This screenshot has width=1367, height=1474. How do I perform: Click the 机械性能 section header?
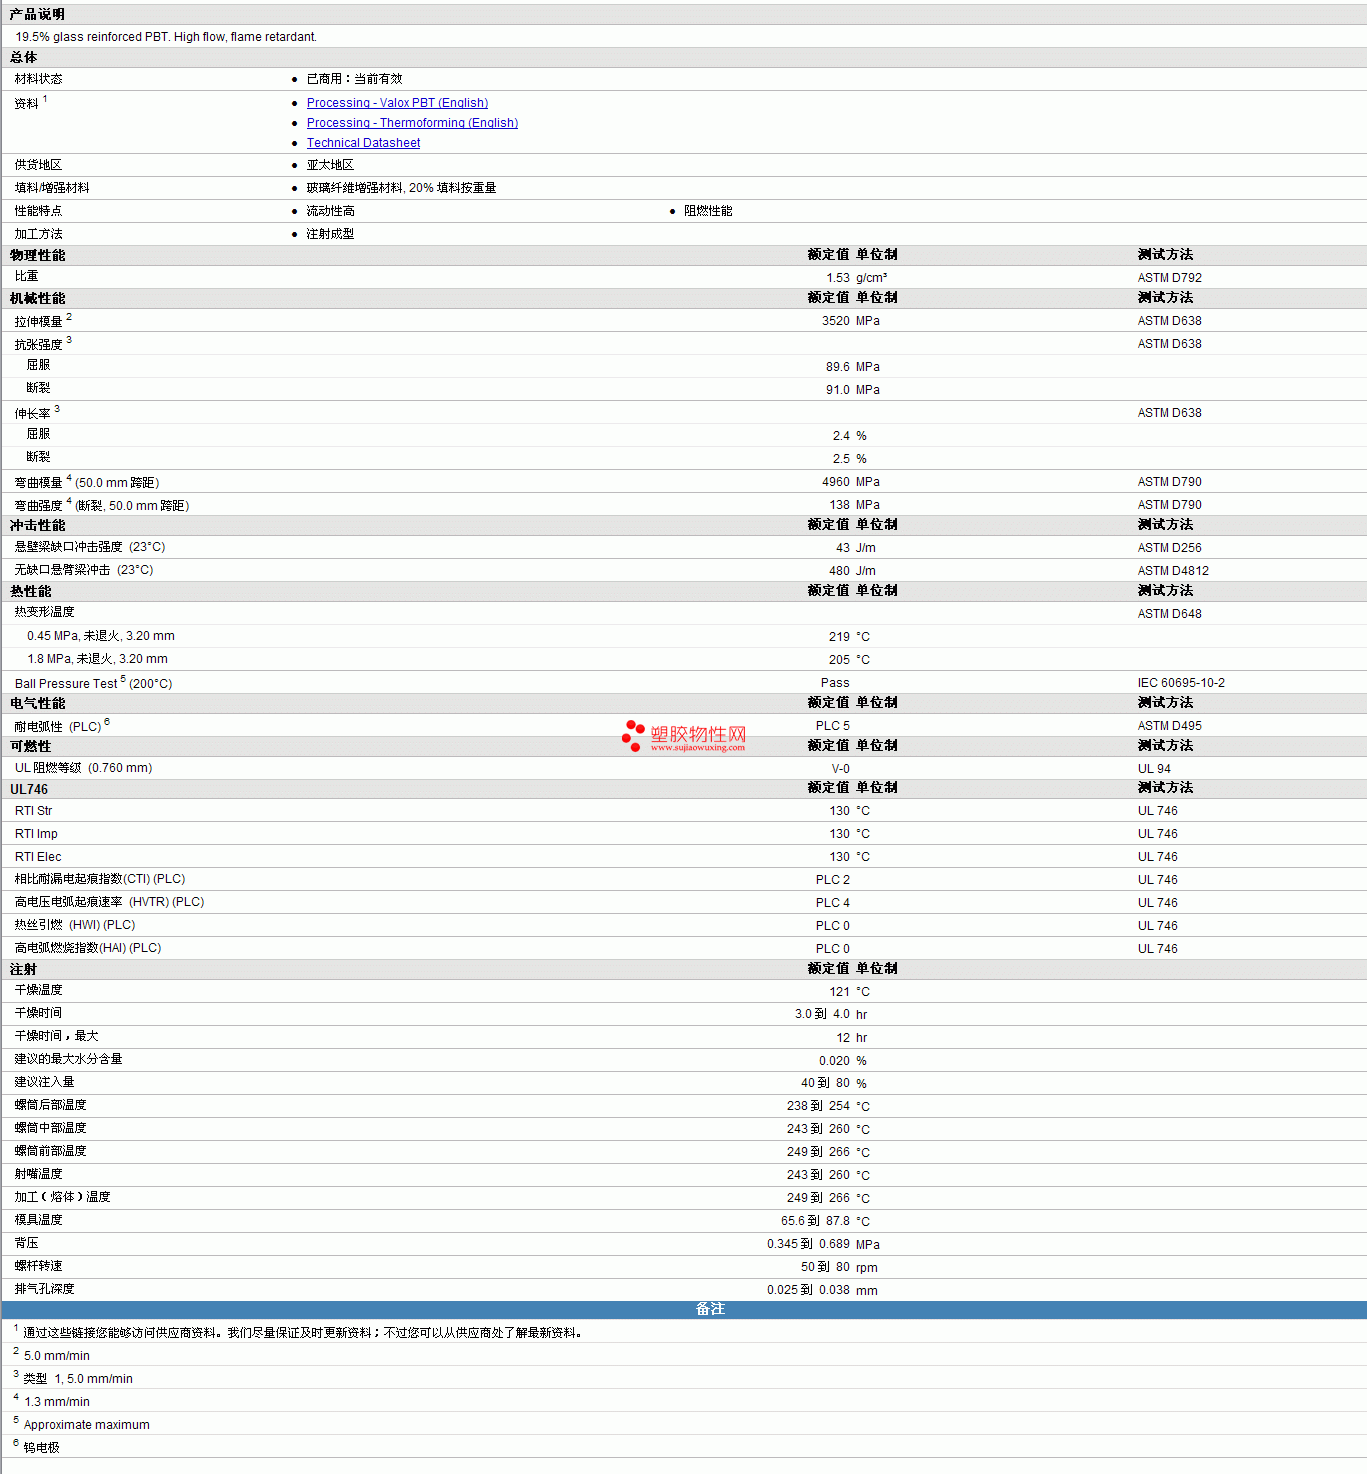click(x=37, y=298)
